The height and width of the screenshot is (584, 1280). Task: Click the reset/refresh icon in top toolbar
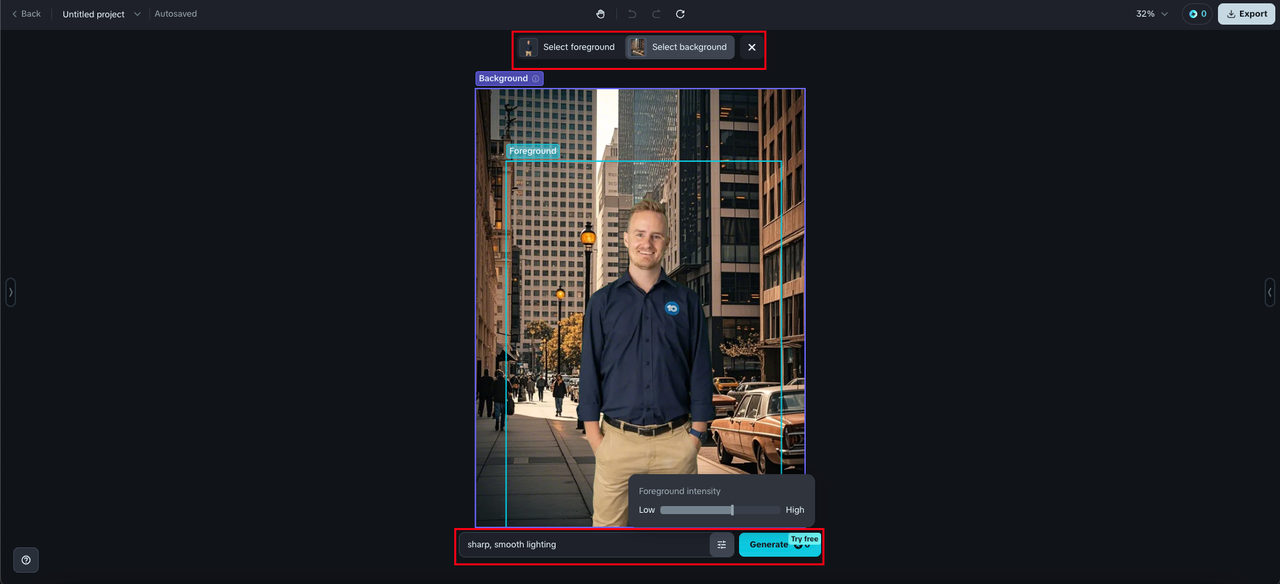[680, 14]
